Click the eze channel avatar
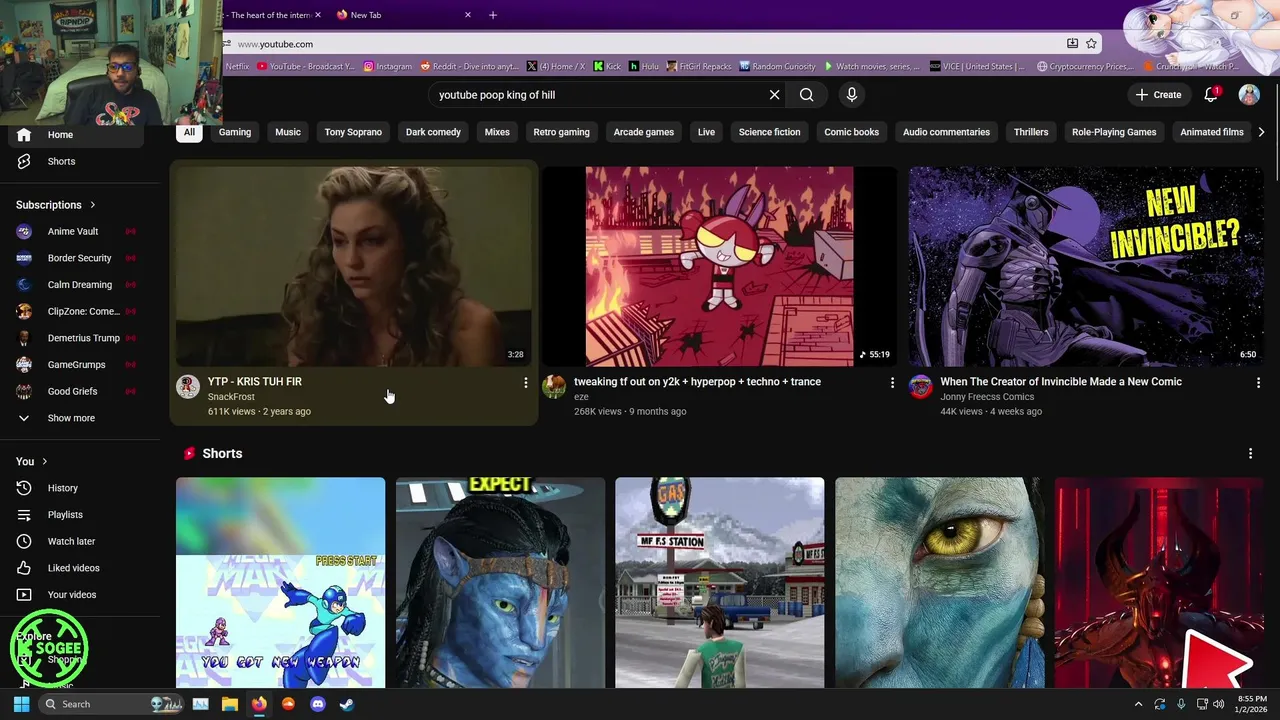Viewport: 1280px width, 720px height. tap(554, 387)
